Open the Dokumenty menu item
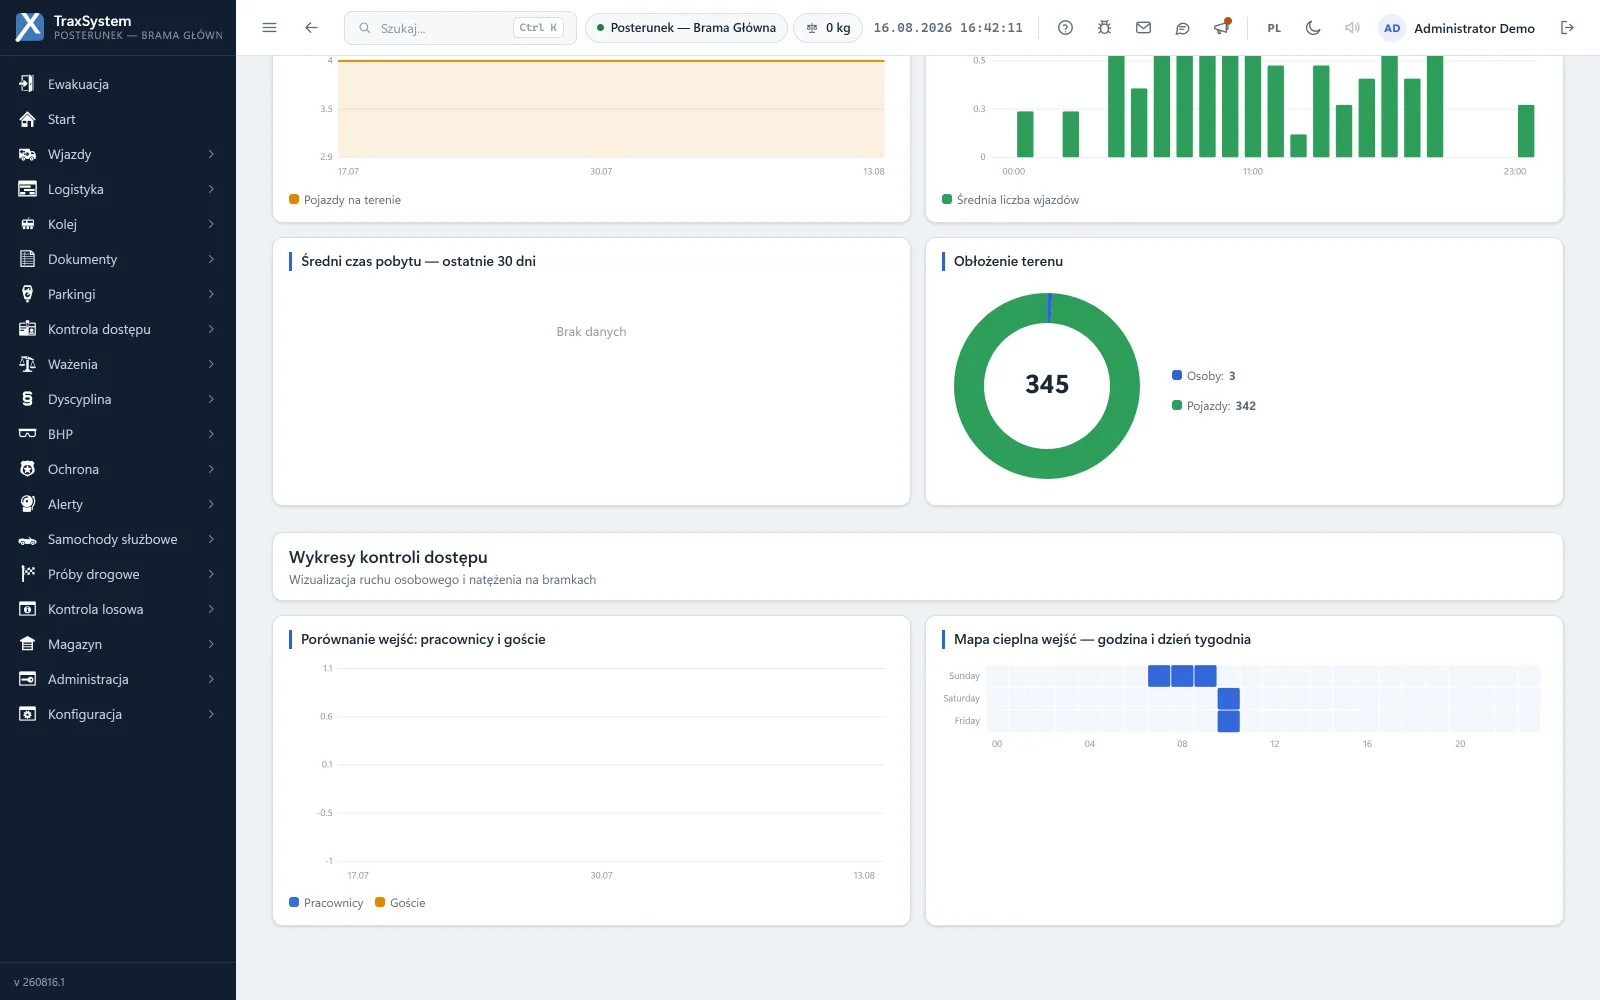 click(x=118, y=259)
